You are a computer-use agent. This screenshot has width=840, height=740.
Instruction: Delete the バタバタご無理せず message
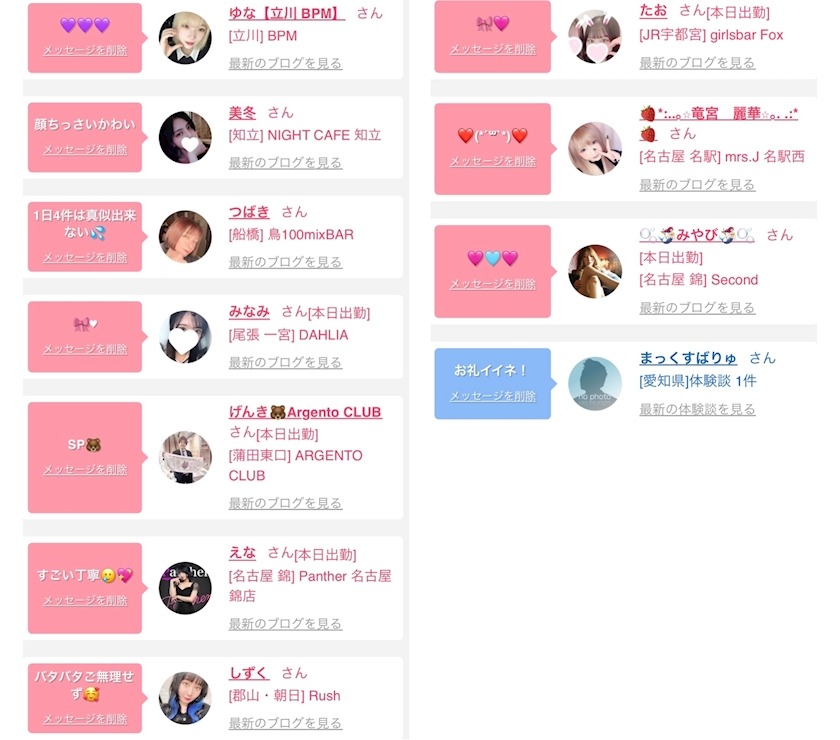pos(85,719)
